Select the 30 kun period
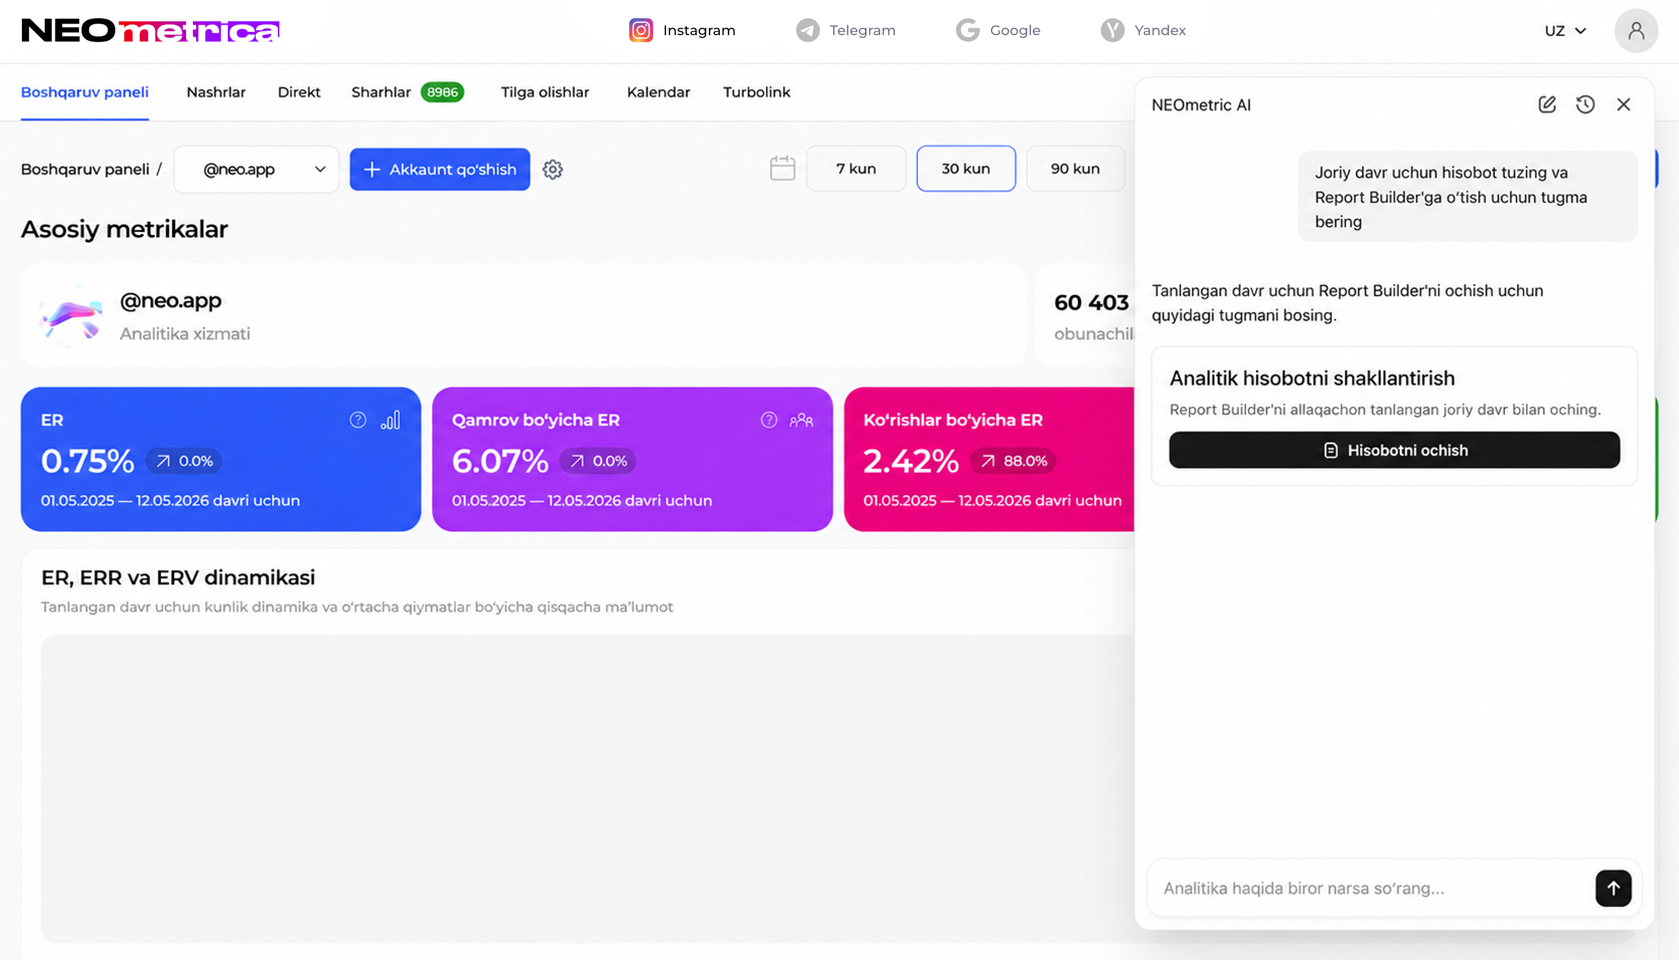 pos(966,168)
